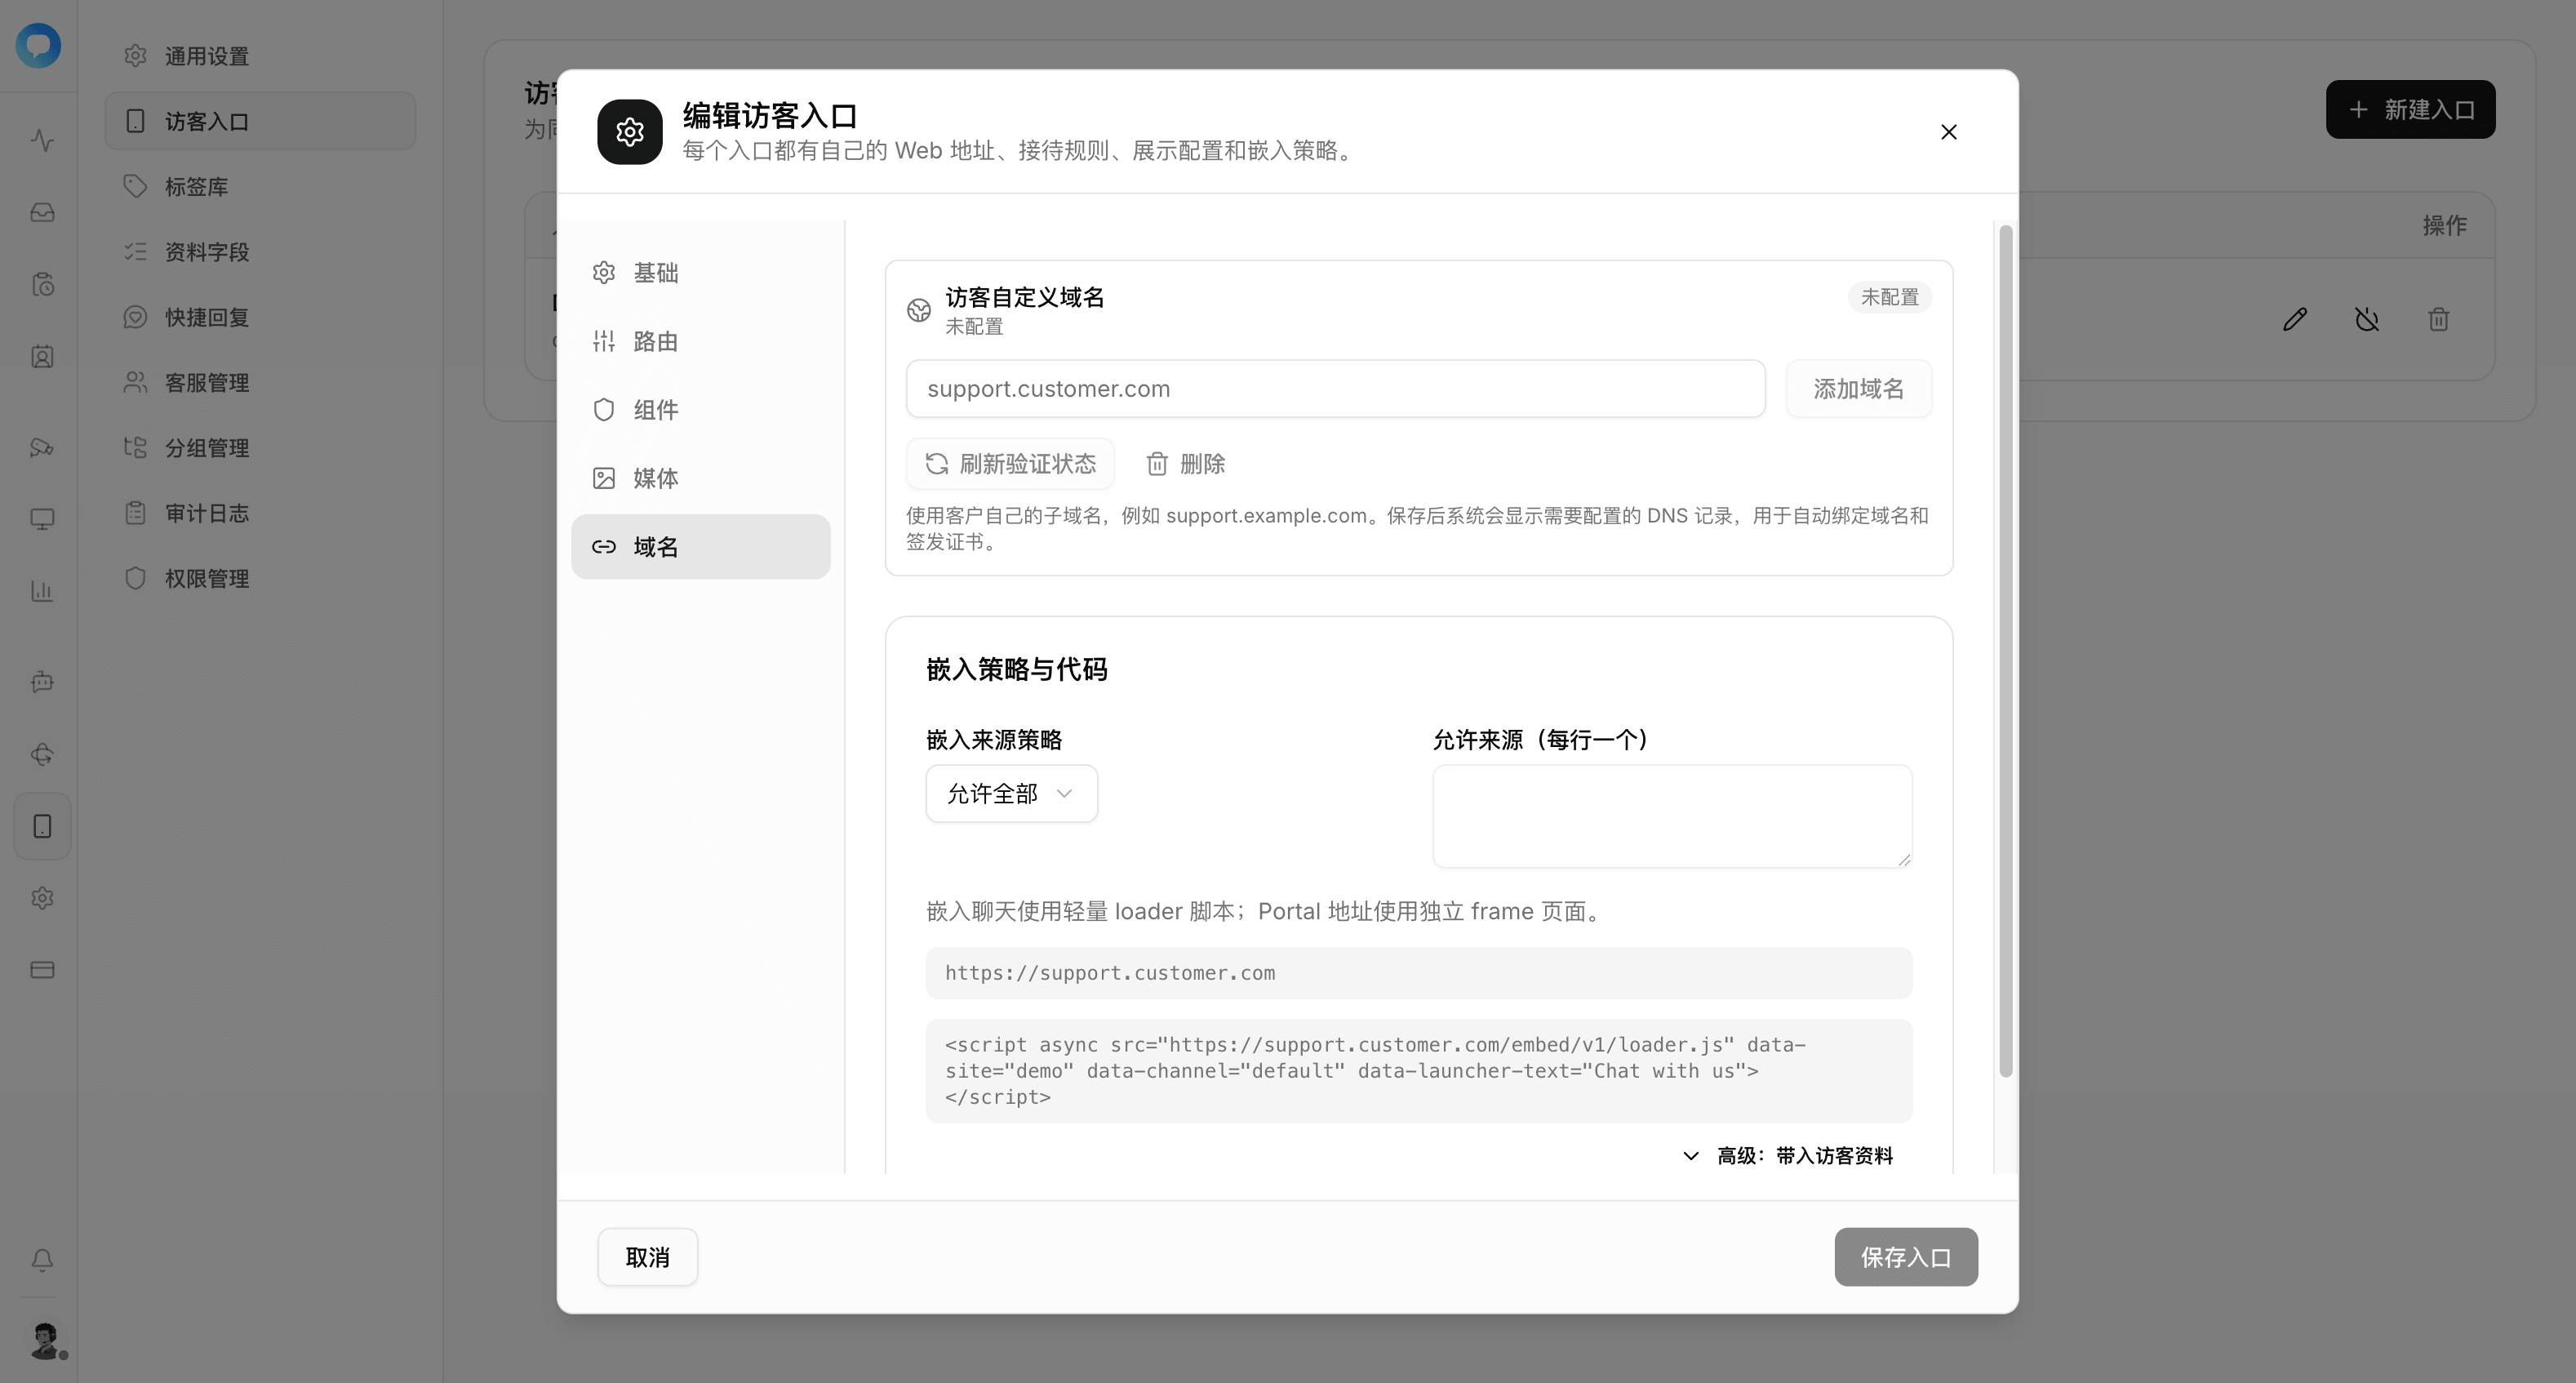Switch to the 组件 tab

(701, 410)
